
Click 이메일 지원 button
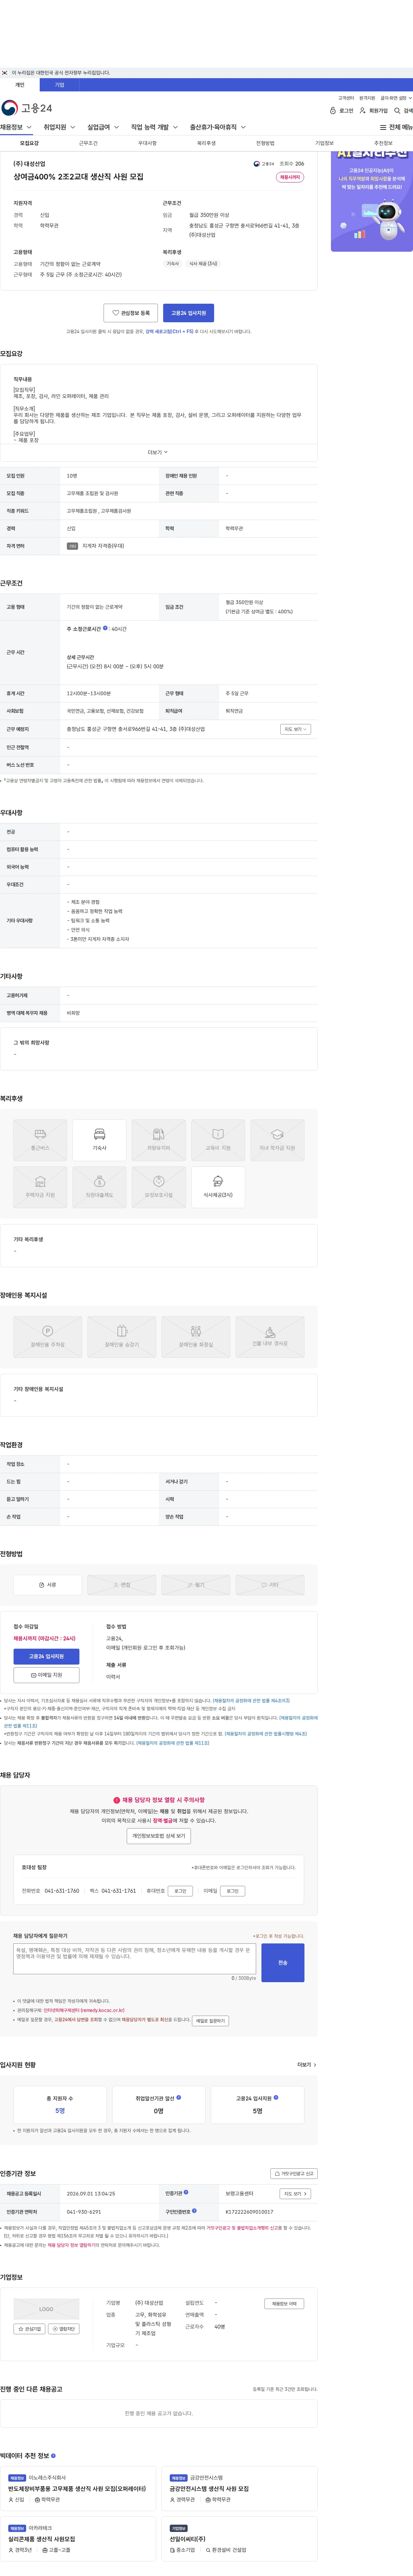click(x=46, y=1675)
